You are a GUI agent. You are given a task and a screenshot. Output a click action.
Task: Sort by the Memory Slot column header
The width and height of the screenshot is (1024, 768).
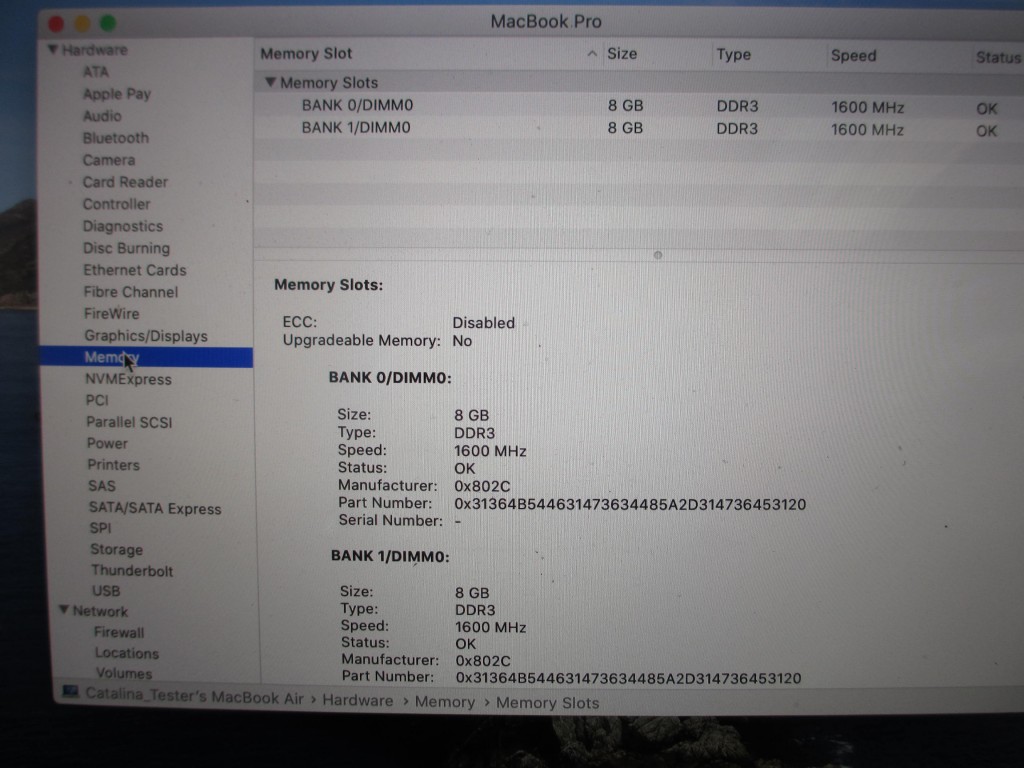tap(306, 54)
